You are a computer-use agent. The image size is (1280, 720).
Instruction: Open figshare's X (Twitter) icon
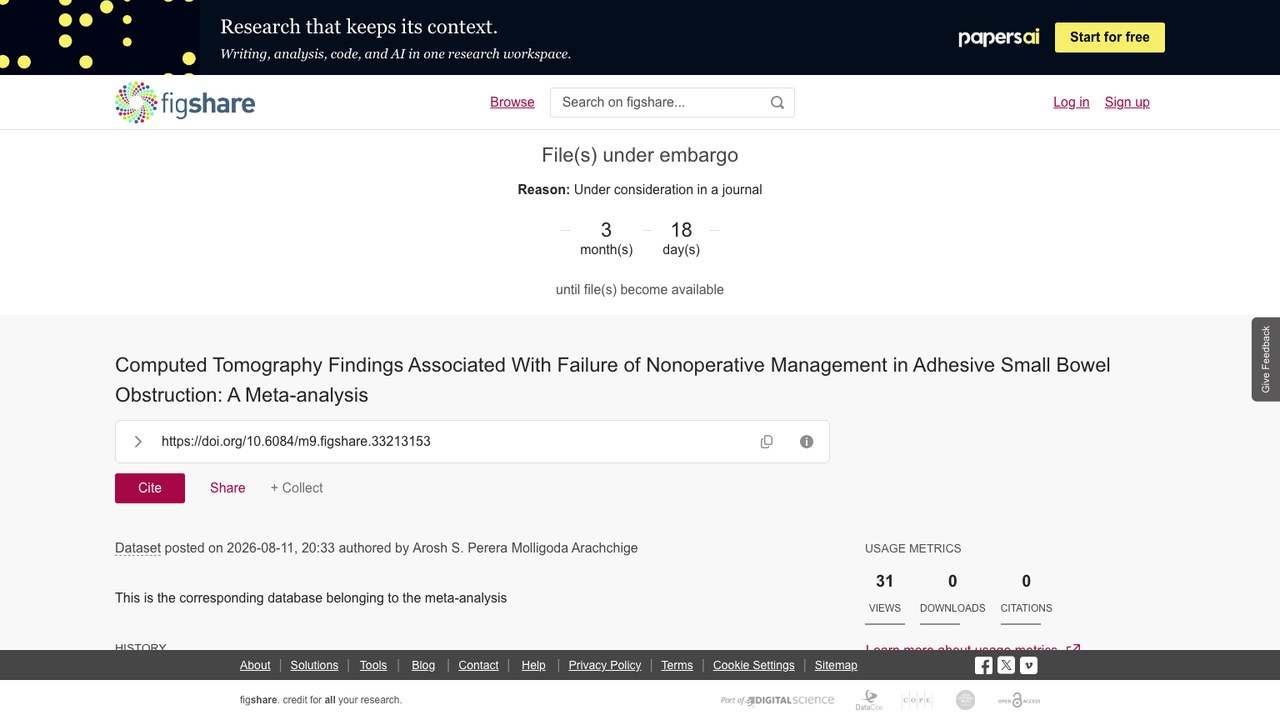click(1006, 665)
